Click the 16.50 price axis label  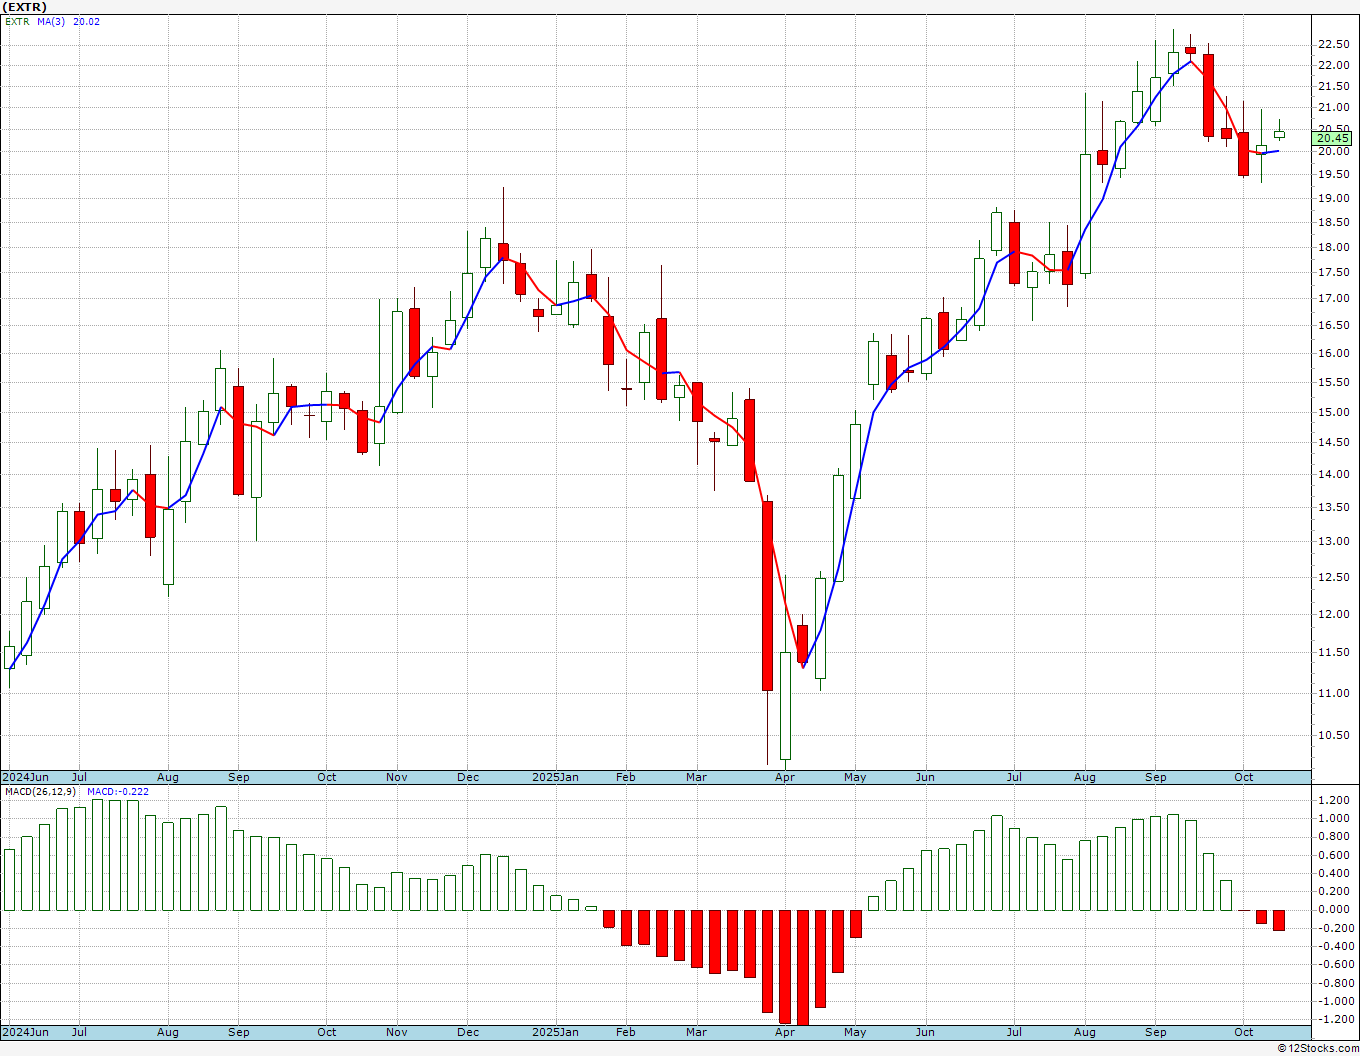pyautogui.click(x=1333, y=325)
